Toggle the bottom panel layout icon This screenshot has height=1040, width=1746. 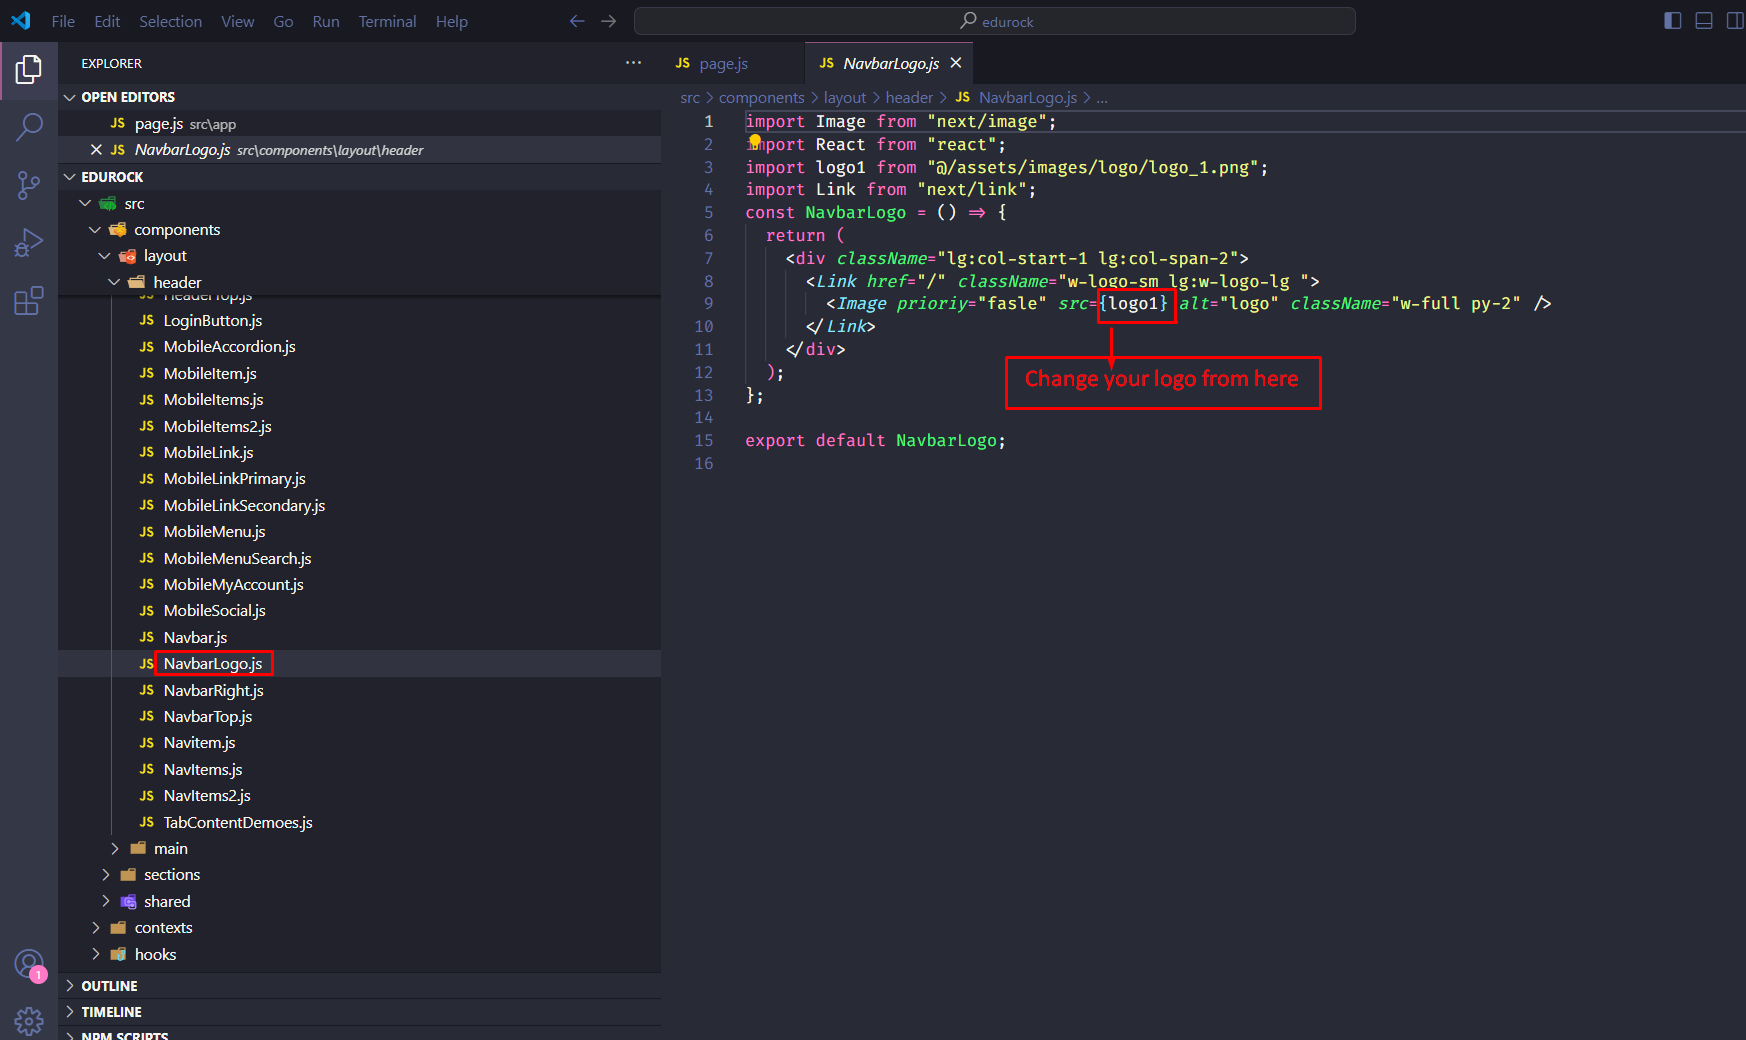click(1704, 21)
